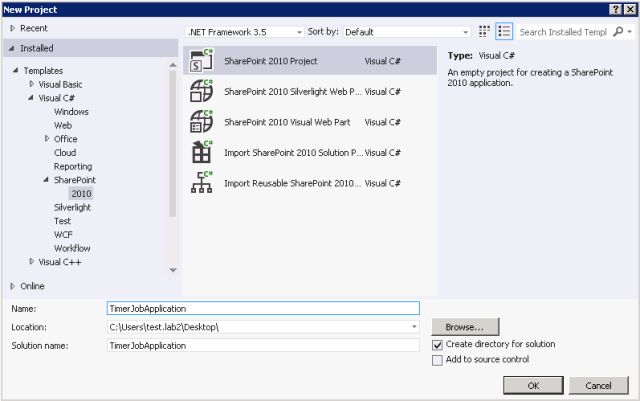Open the Sort by Default dropdown
The height and width of the screenshot is (401, 640).
point(407,32)
